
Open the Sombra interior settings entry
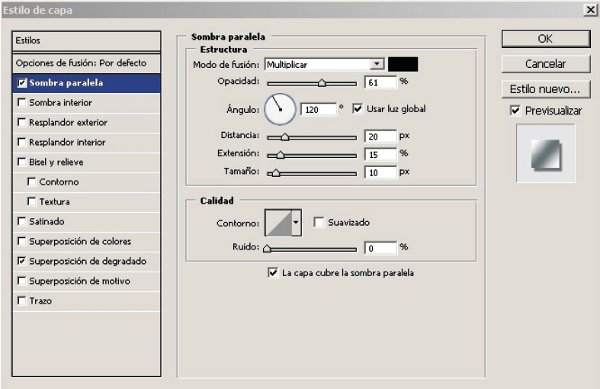86,103
